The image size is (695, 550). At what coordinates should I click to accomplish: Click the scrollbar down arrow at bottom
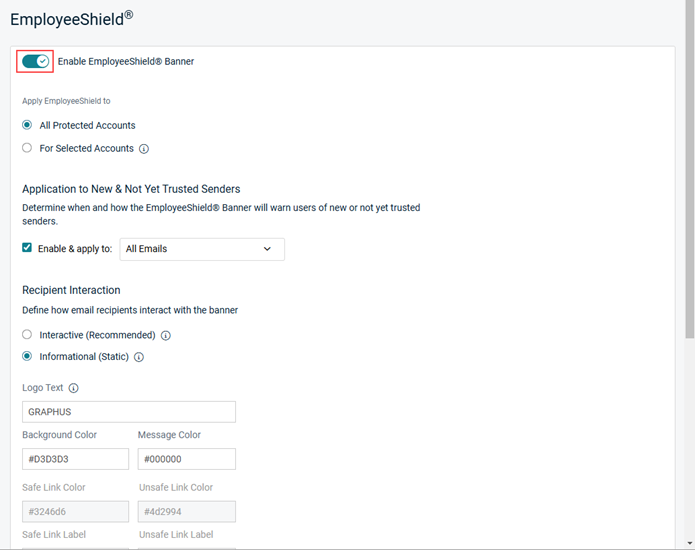pos(690,543)
